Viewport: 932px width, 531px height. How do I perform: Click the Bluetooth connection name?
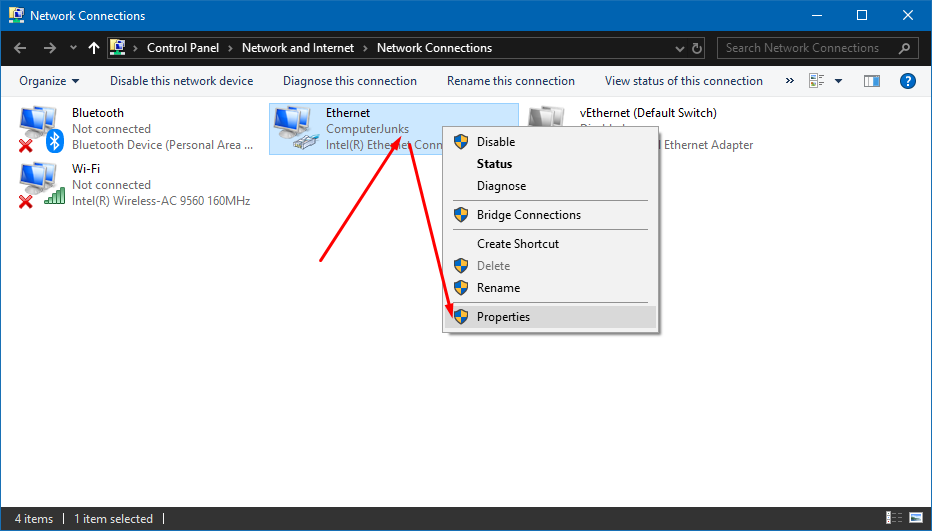click(x=98, y=112)
